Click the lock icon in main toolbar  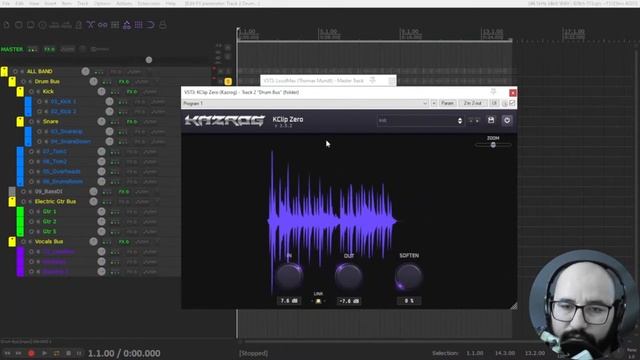pyautogui.click(x=163, y=25)
